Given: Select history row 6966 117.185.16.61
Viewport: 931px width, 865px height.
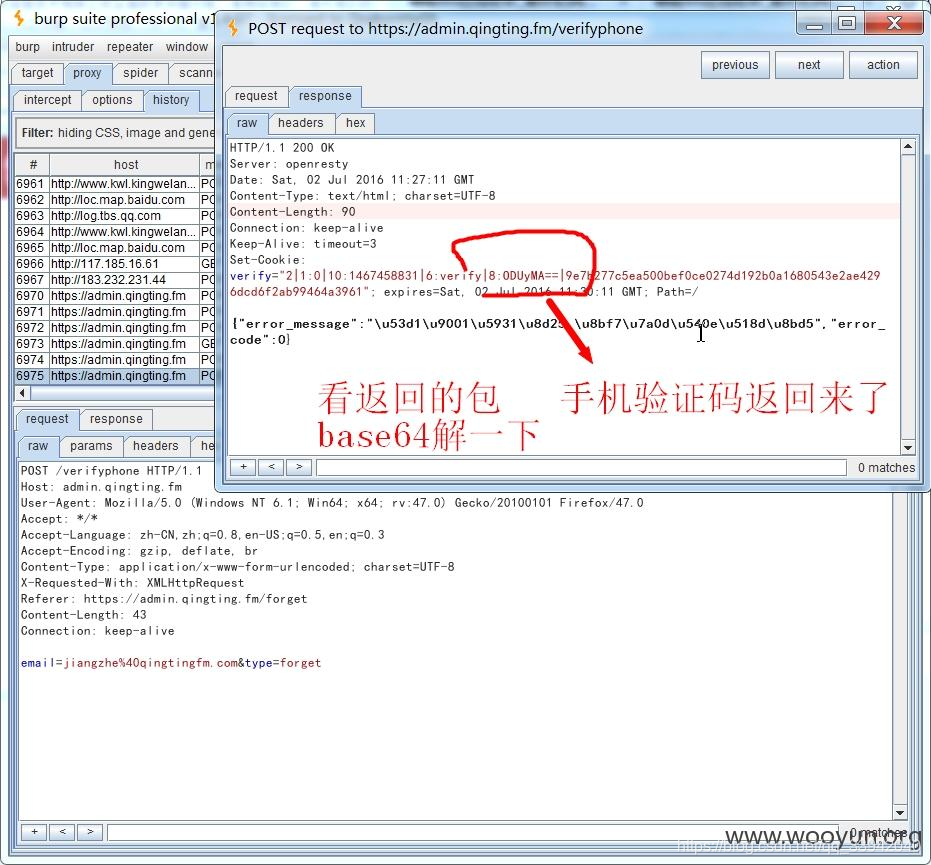Looking at the screenshot, I should (x=115, y=264).
